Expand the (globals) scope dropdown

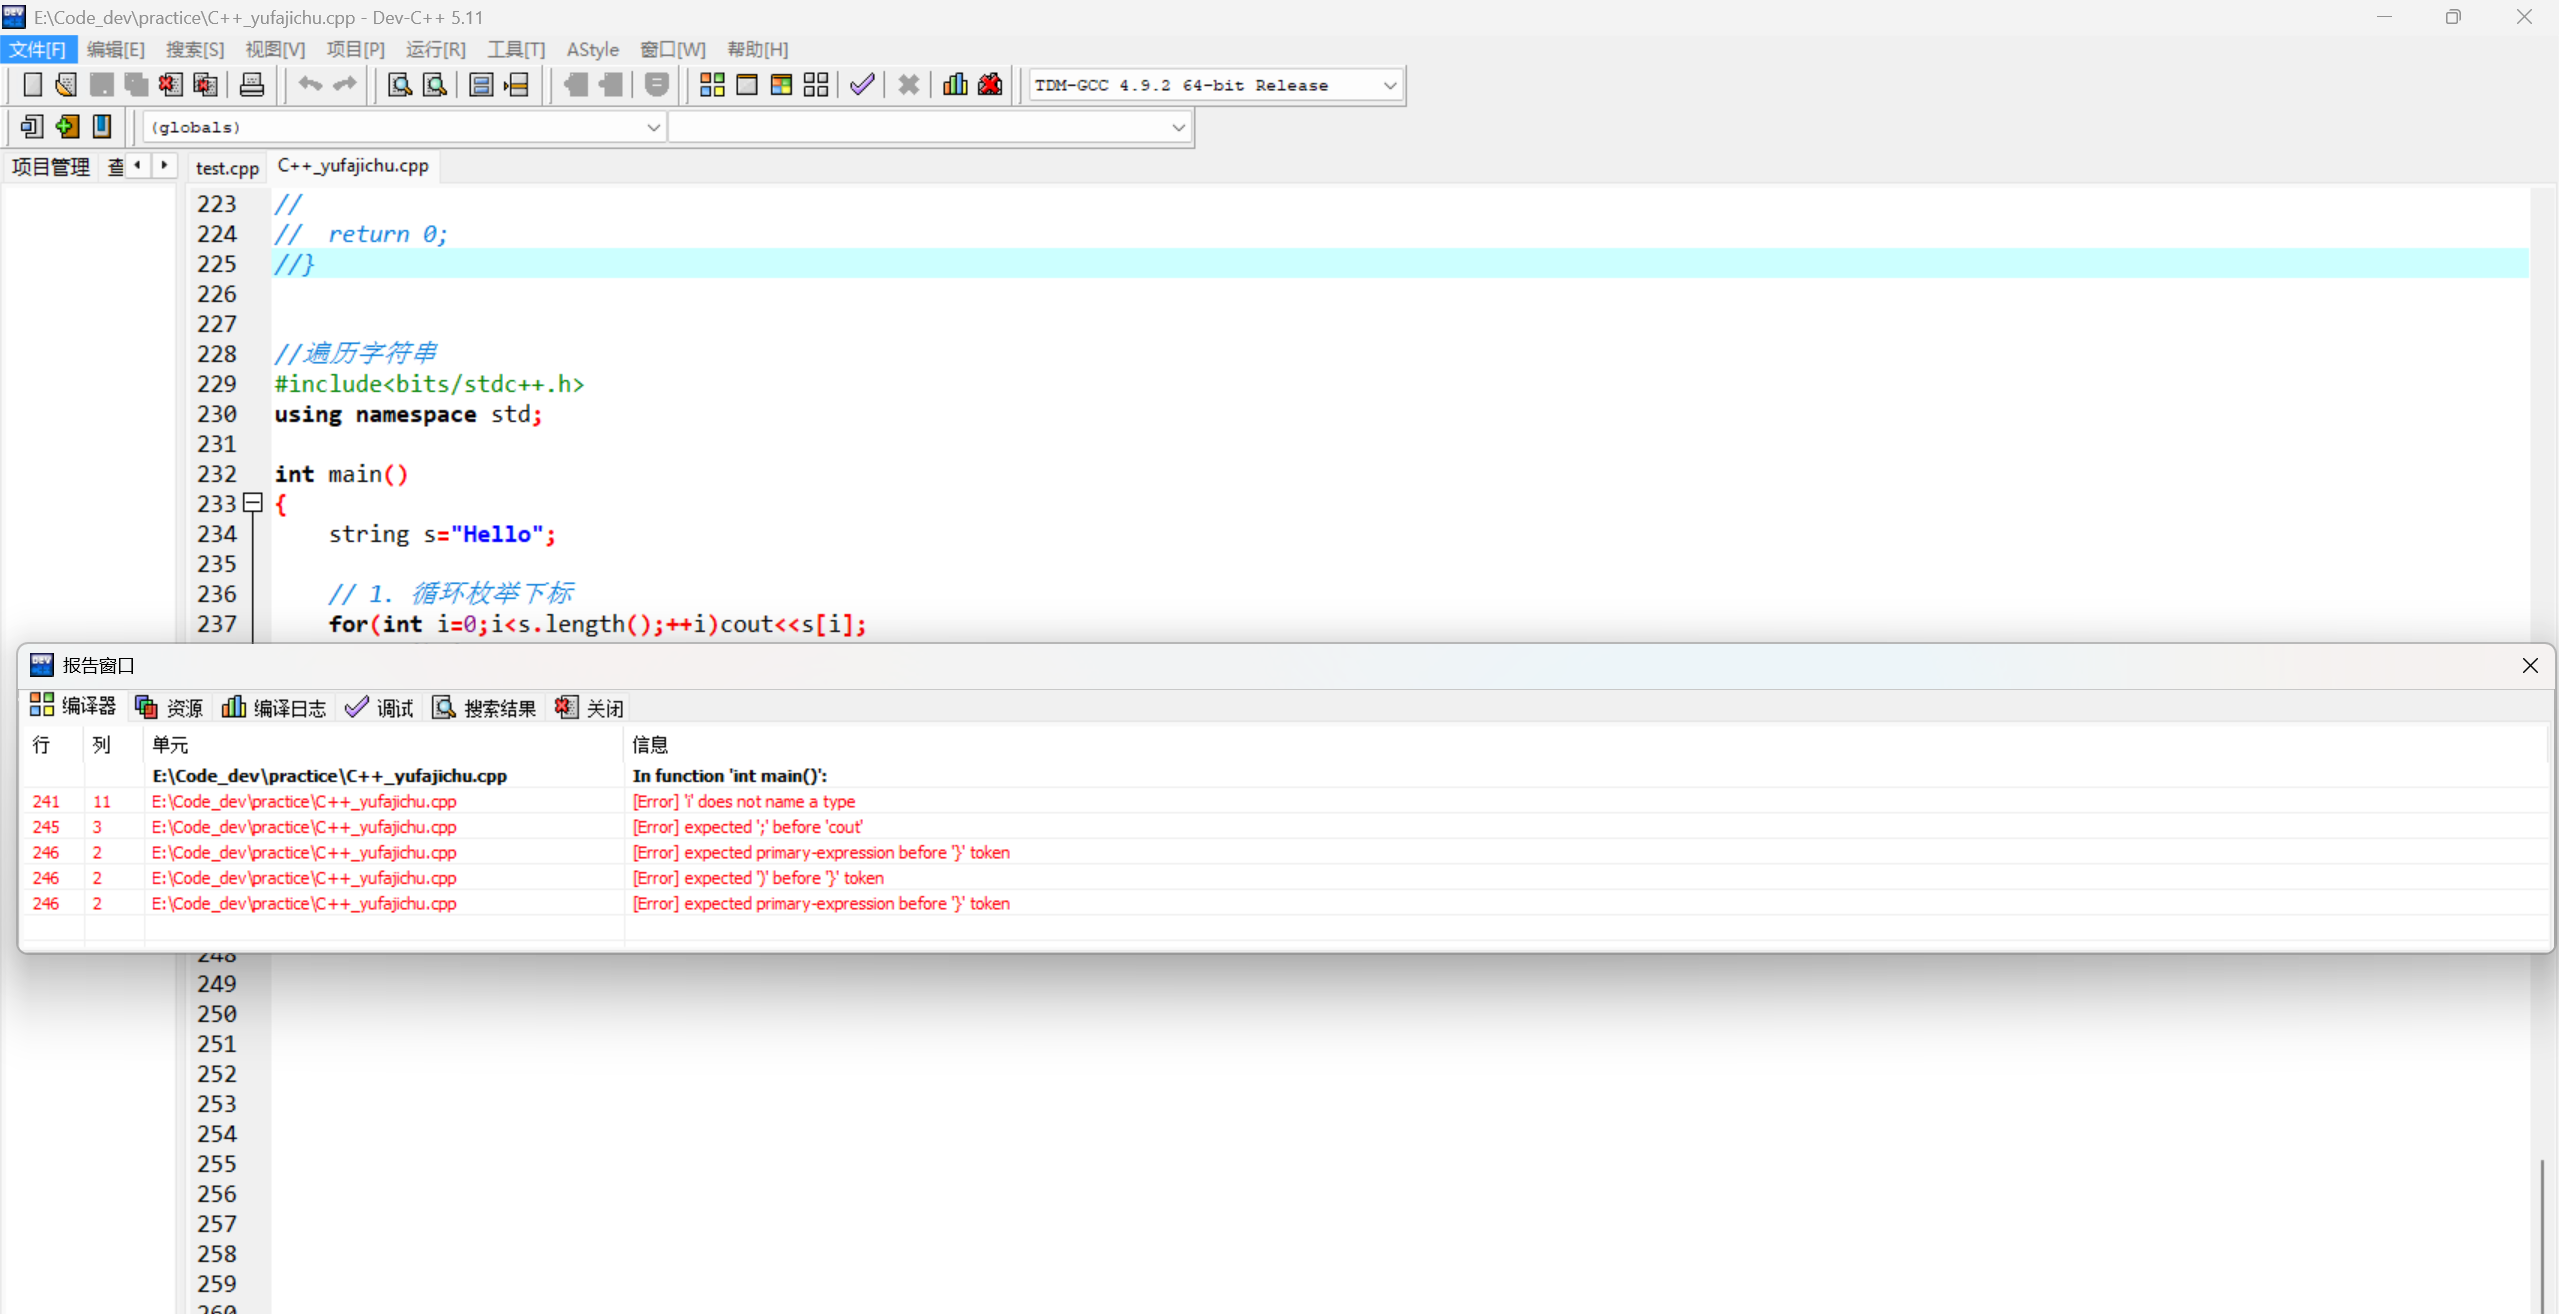pyautogui.click(x=653, y=128)
